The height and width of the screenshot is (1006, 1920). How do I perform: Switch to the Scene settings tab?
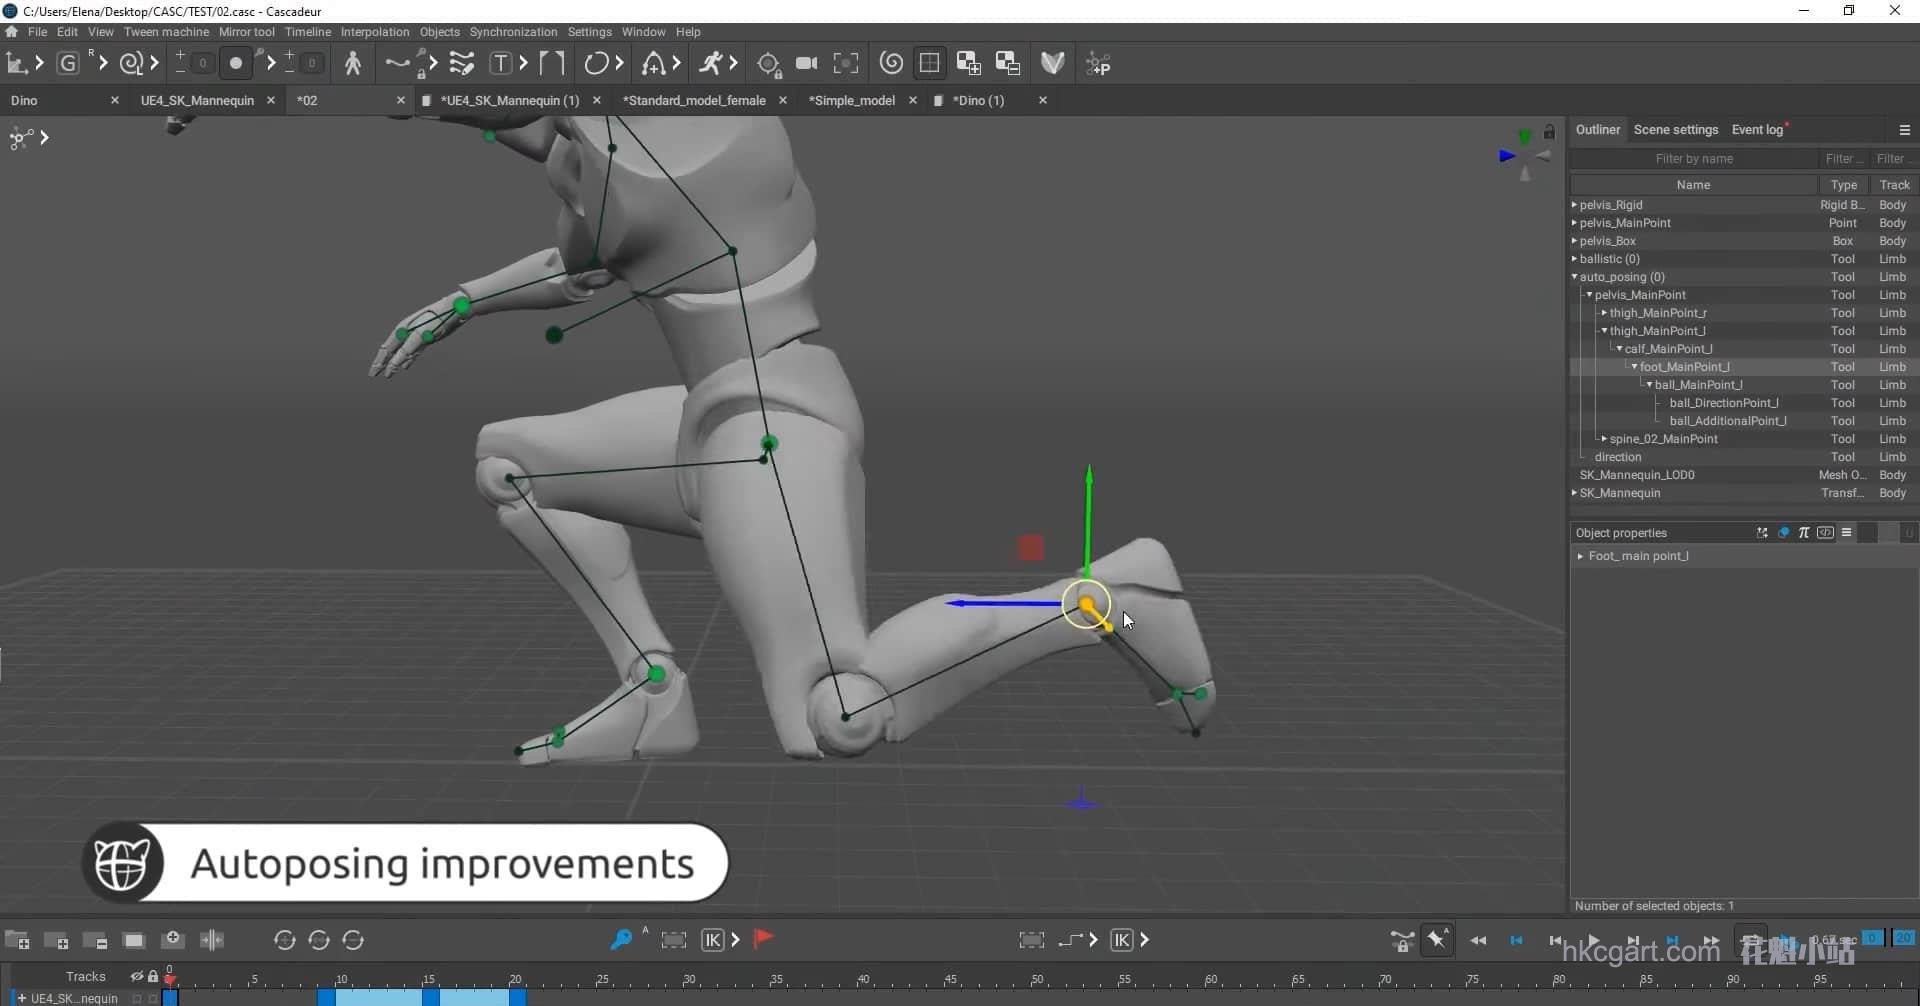tap(1675, 130)
